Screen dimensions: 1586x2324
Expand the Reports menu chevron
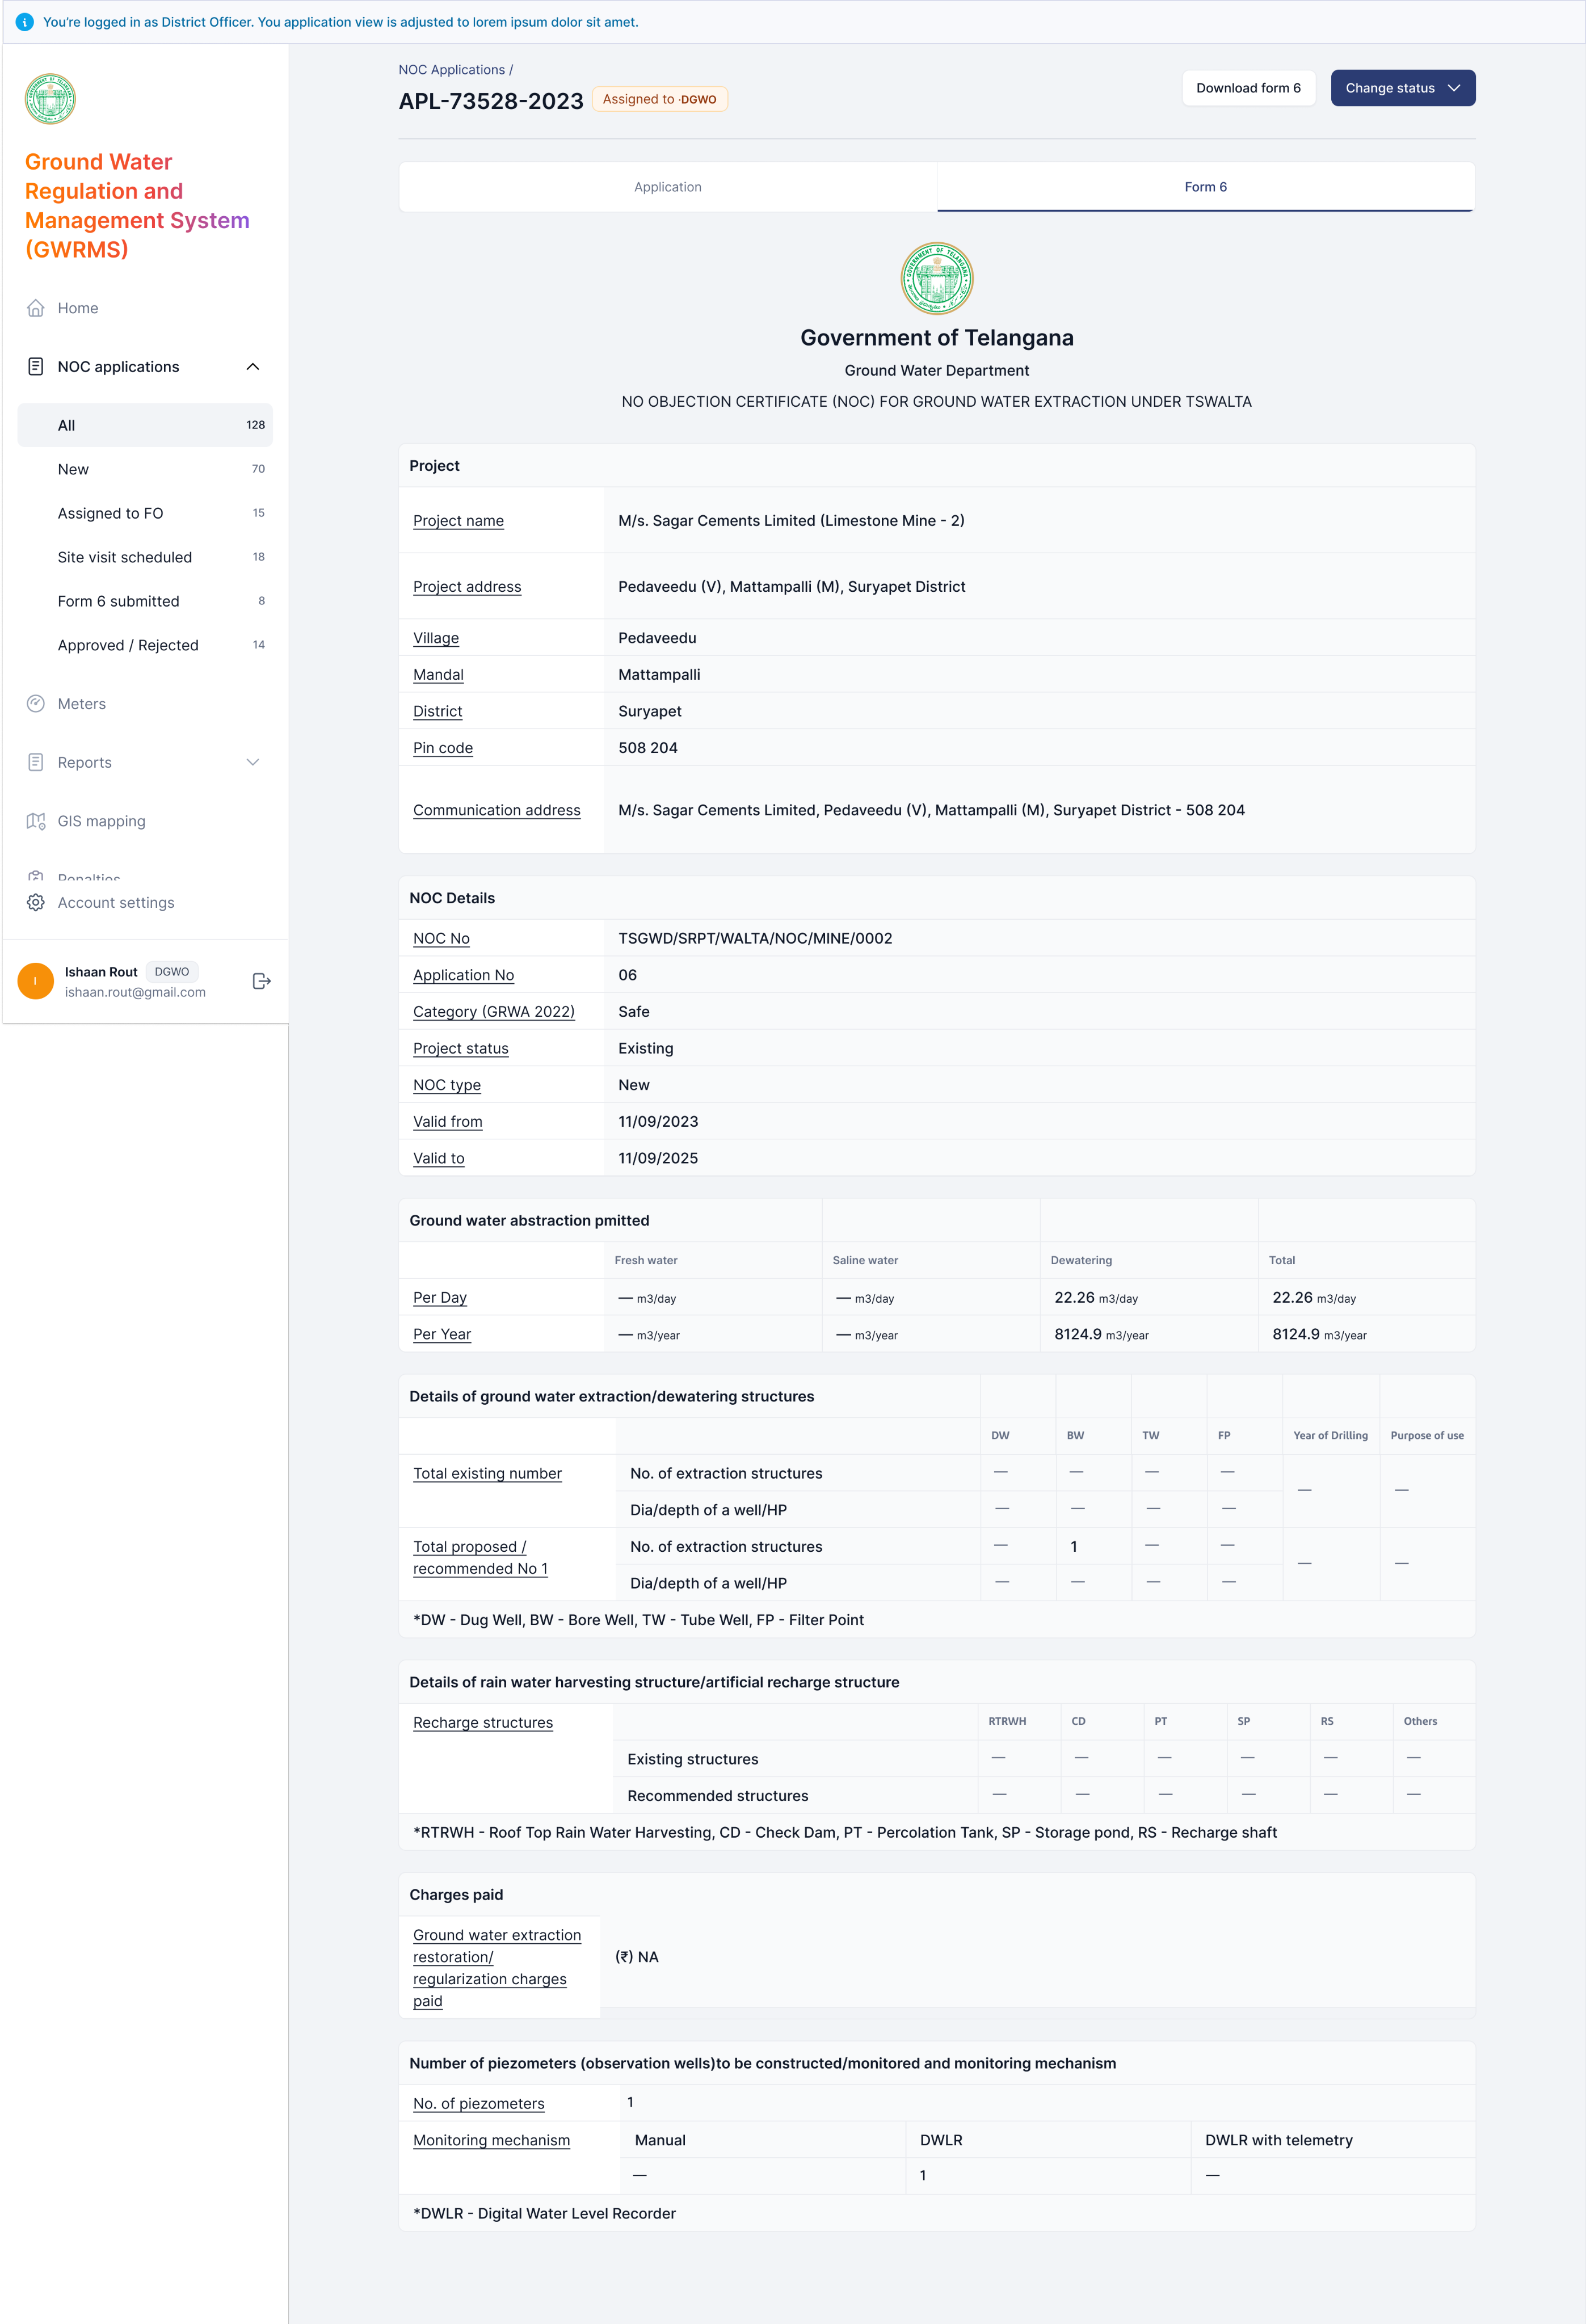(x=253, y=762)
